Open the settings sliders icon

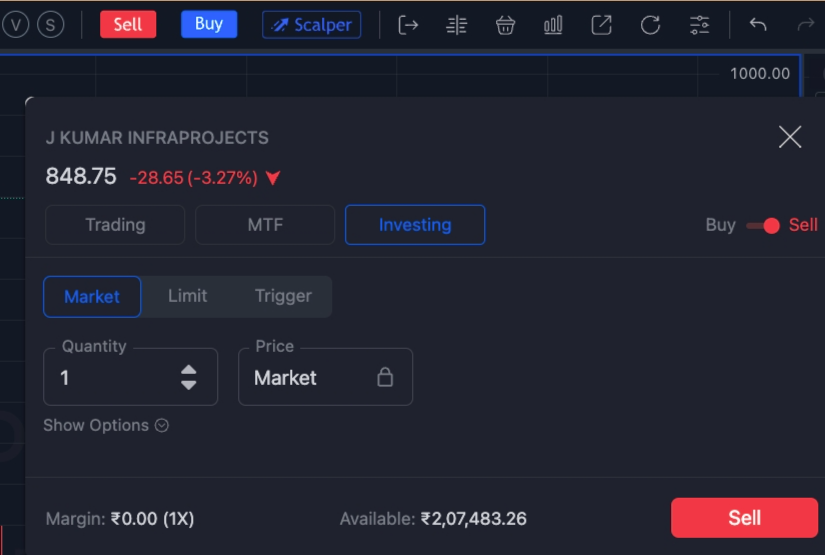[x=699, y=25]
